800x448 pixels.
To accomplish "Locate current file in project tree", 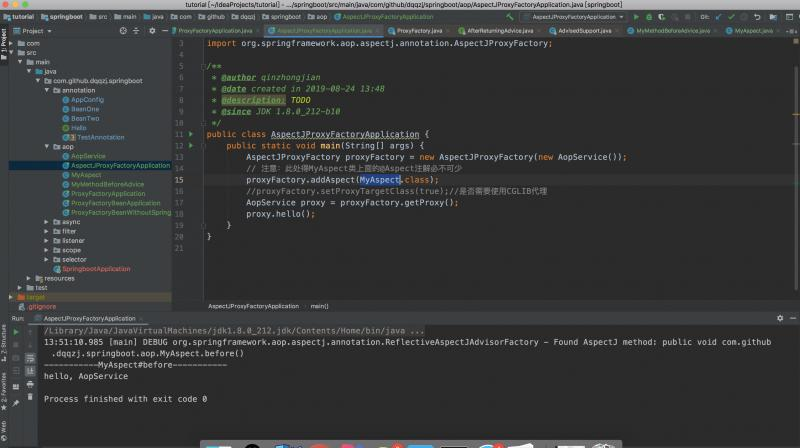I will pyautogui.click(x=123, y=31).
